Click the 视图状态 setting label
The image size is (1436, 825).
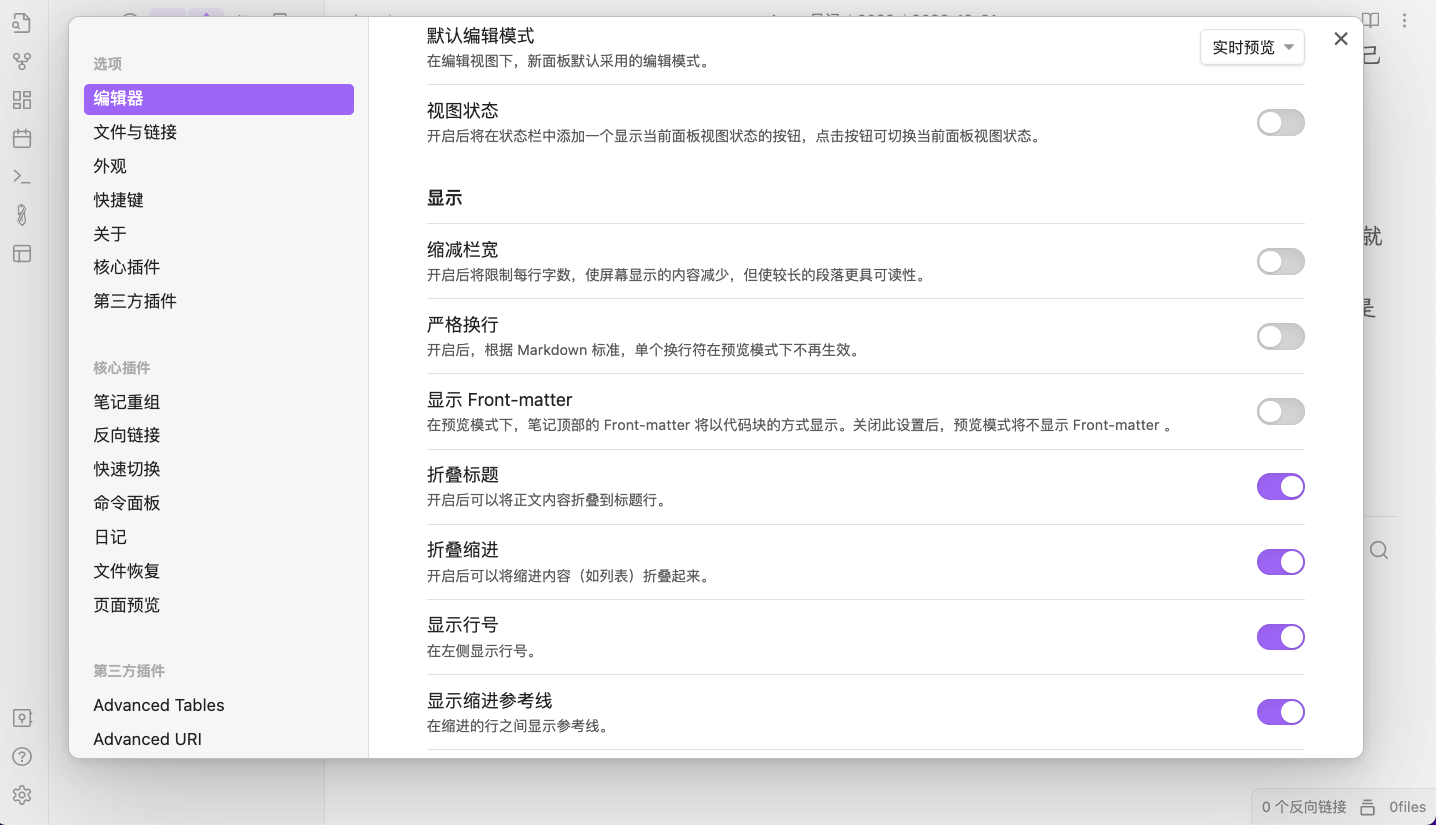click(x=463, y=111)
